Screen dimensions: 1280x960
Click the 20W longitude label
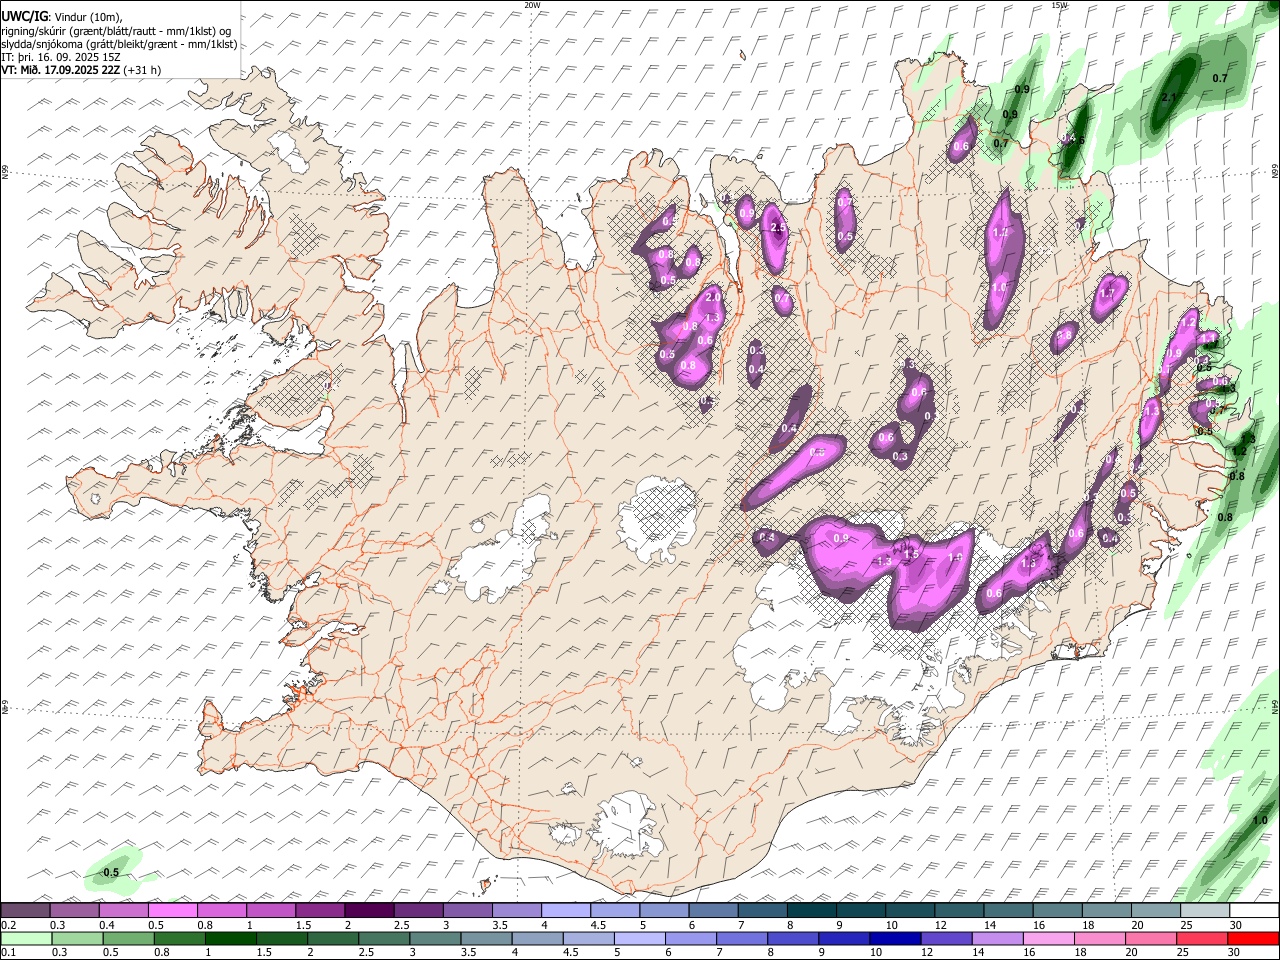[x=532, y=5]
